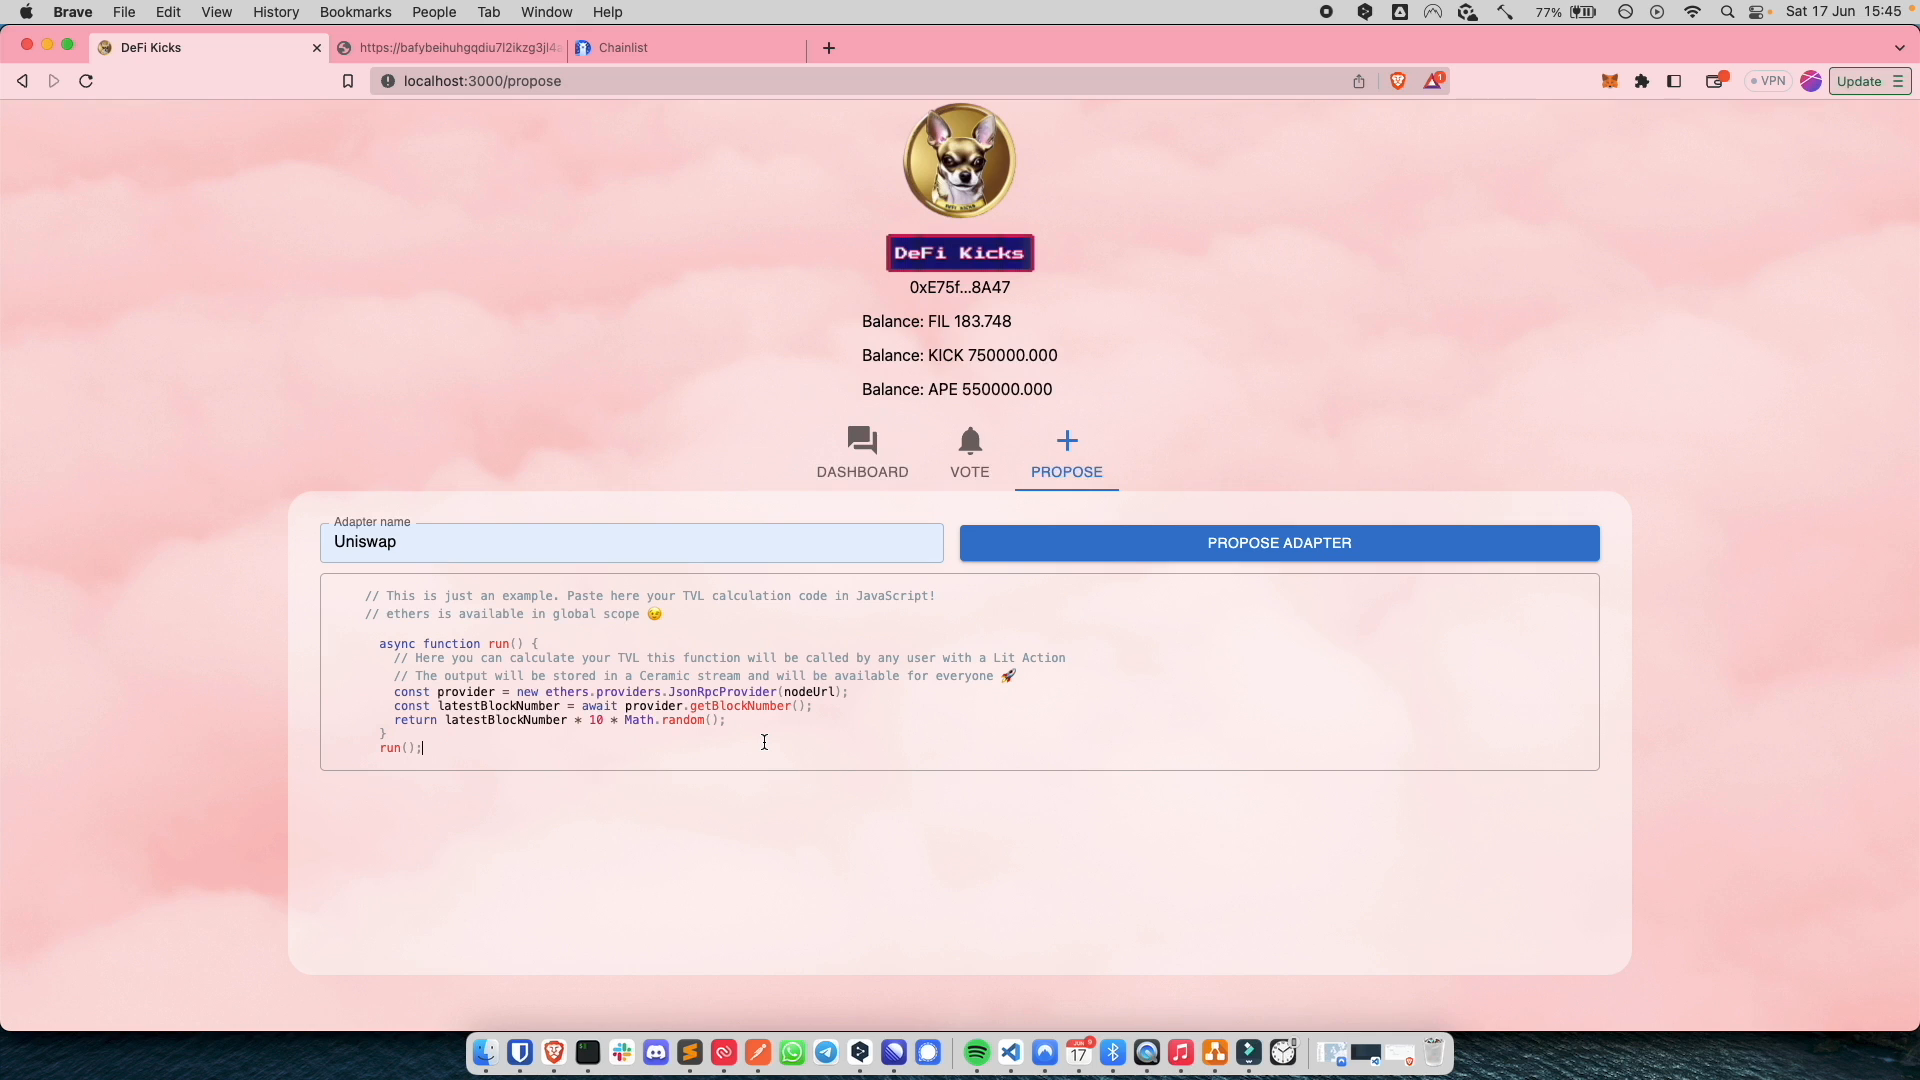Click the VPN button

point(1768,81)
